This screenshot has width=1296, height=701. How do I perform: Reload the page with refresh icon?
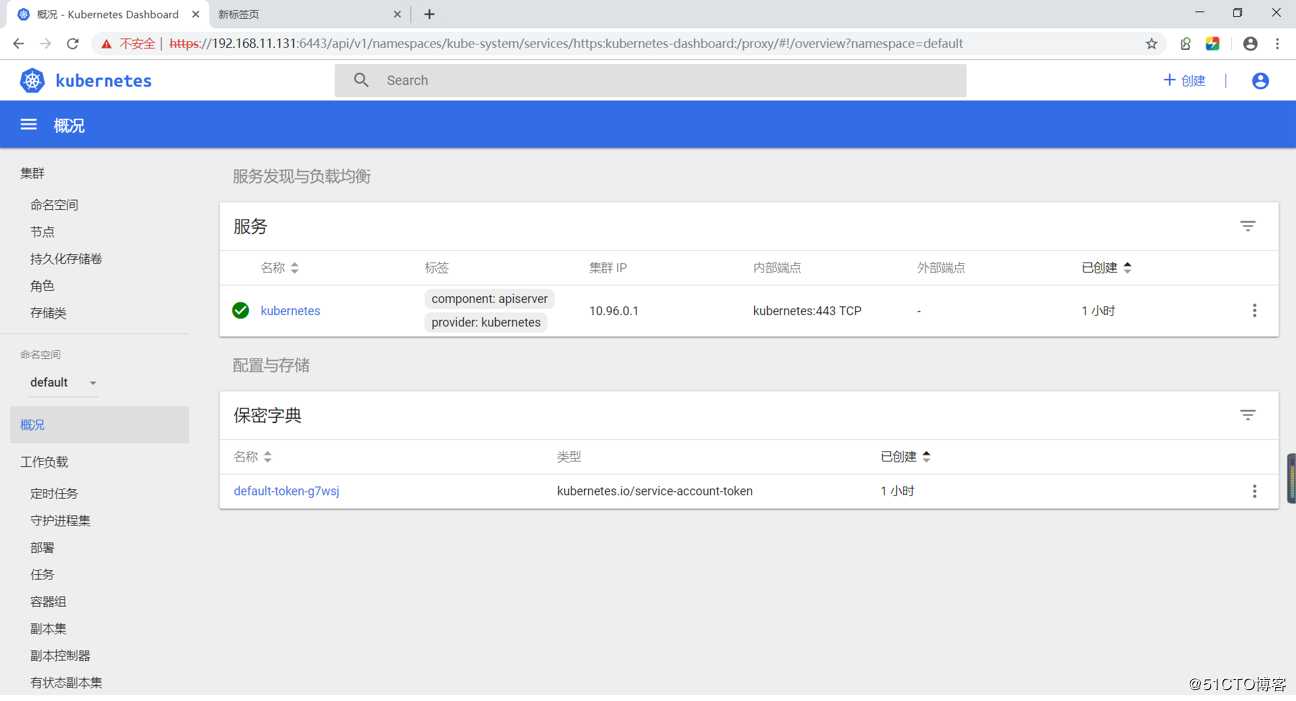[72, 43]
